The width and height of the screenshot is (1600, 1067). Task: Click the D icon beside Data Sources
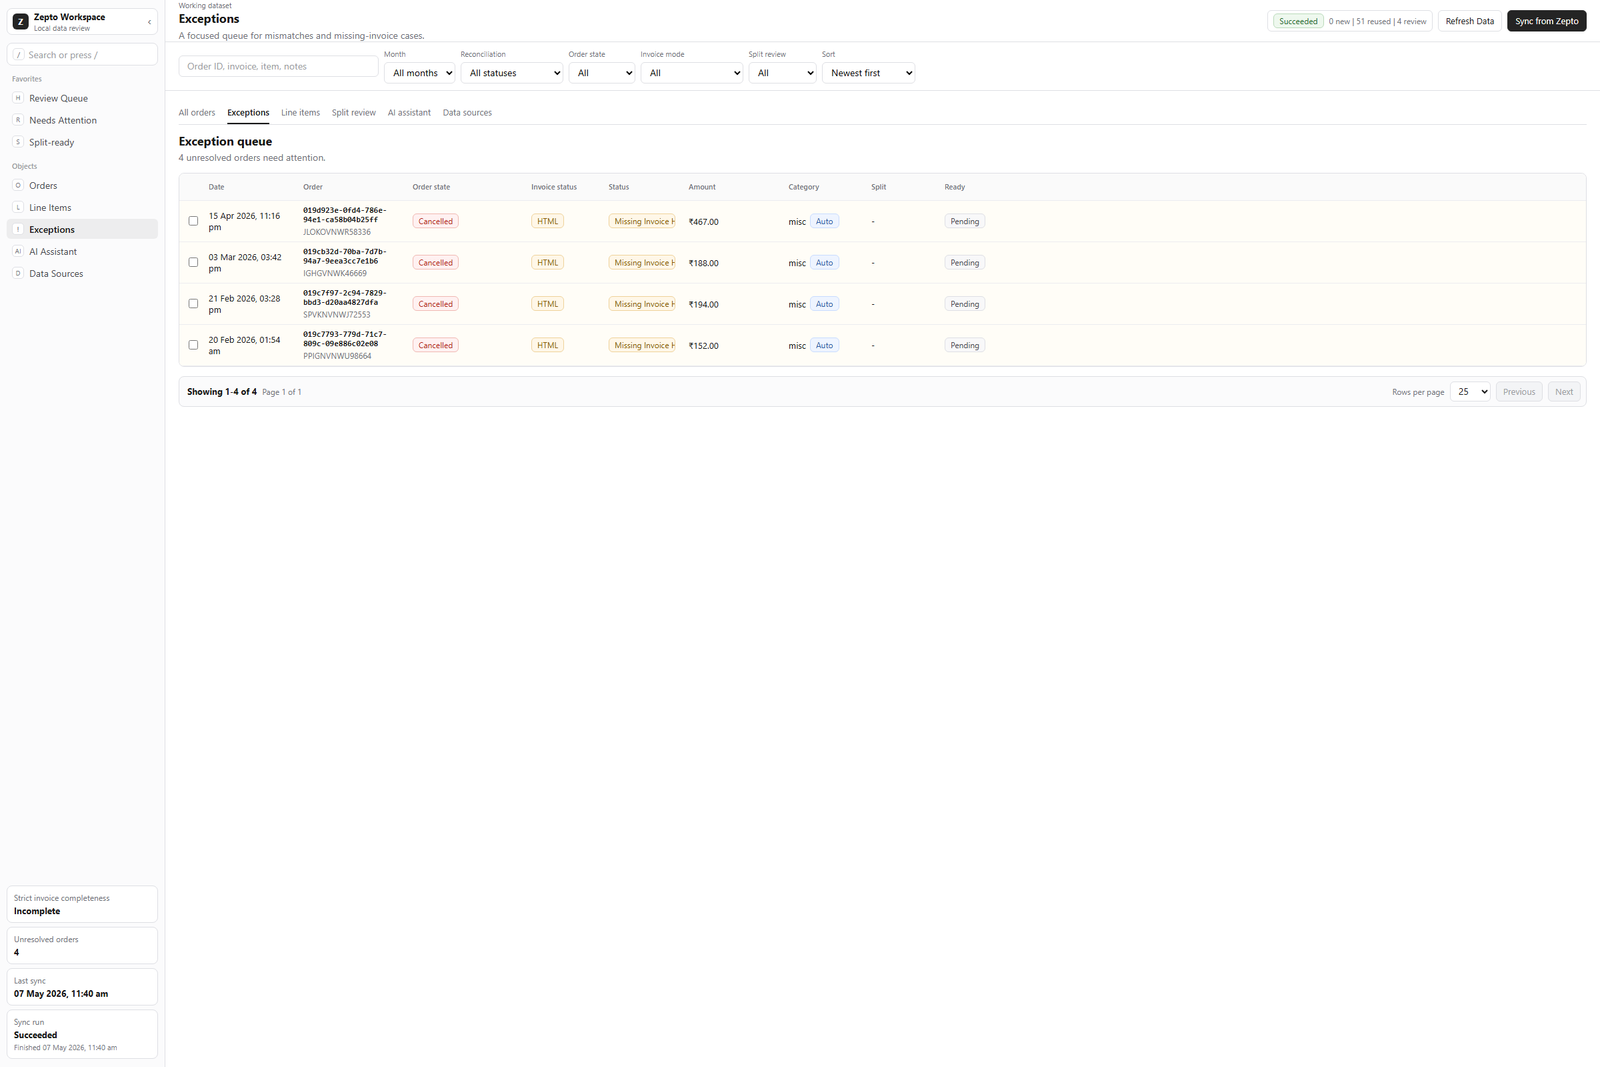[18, 273]
